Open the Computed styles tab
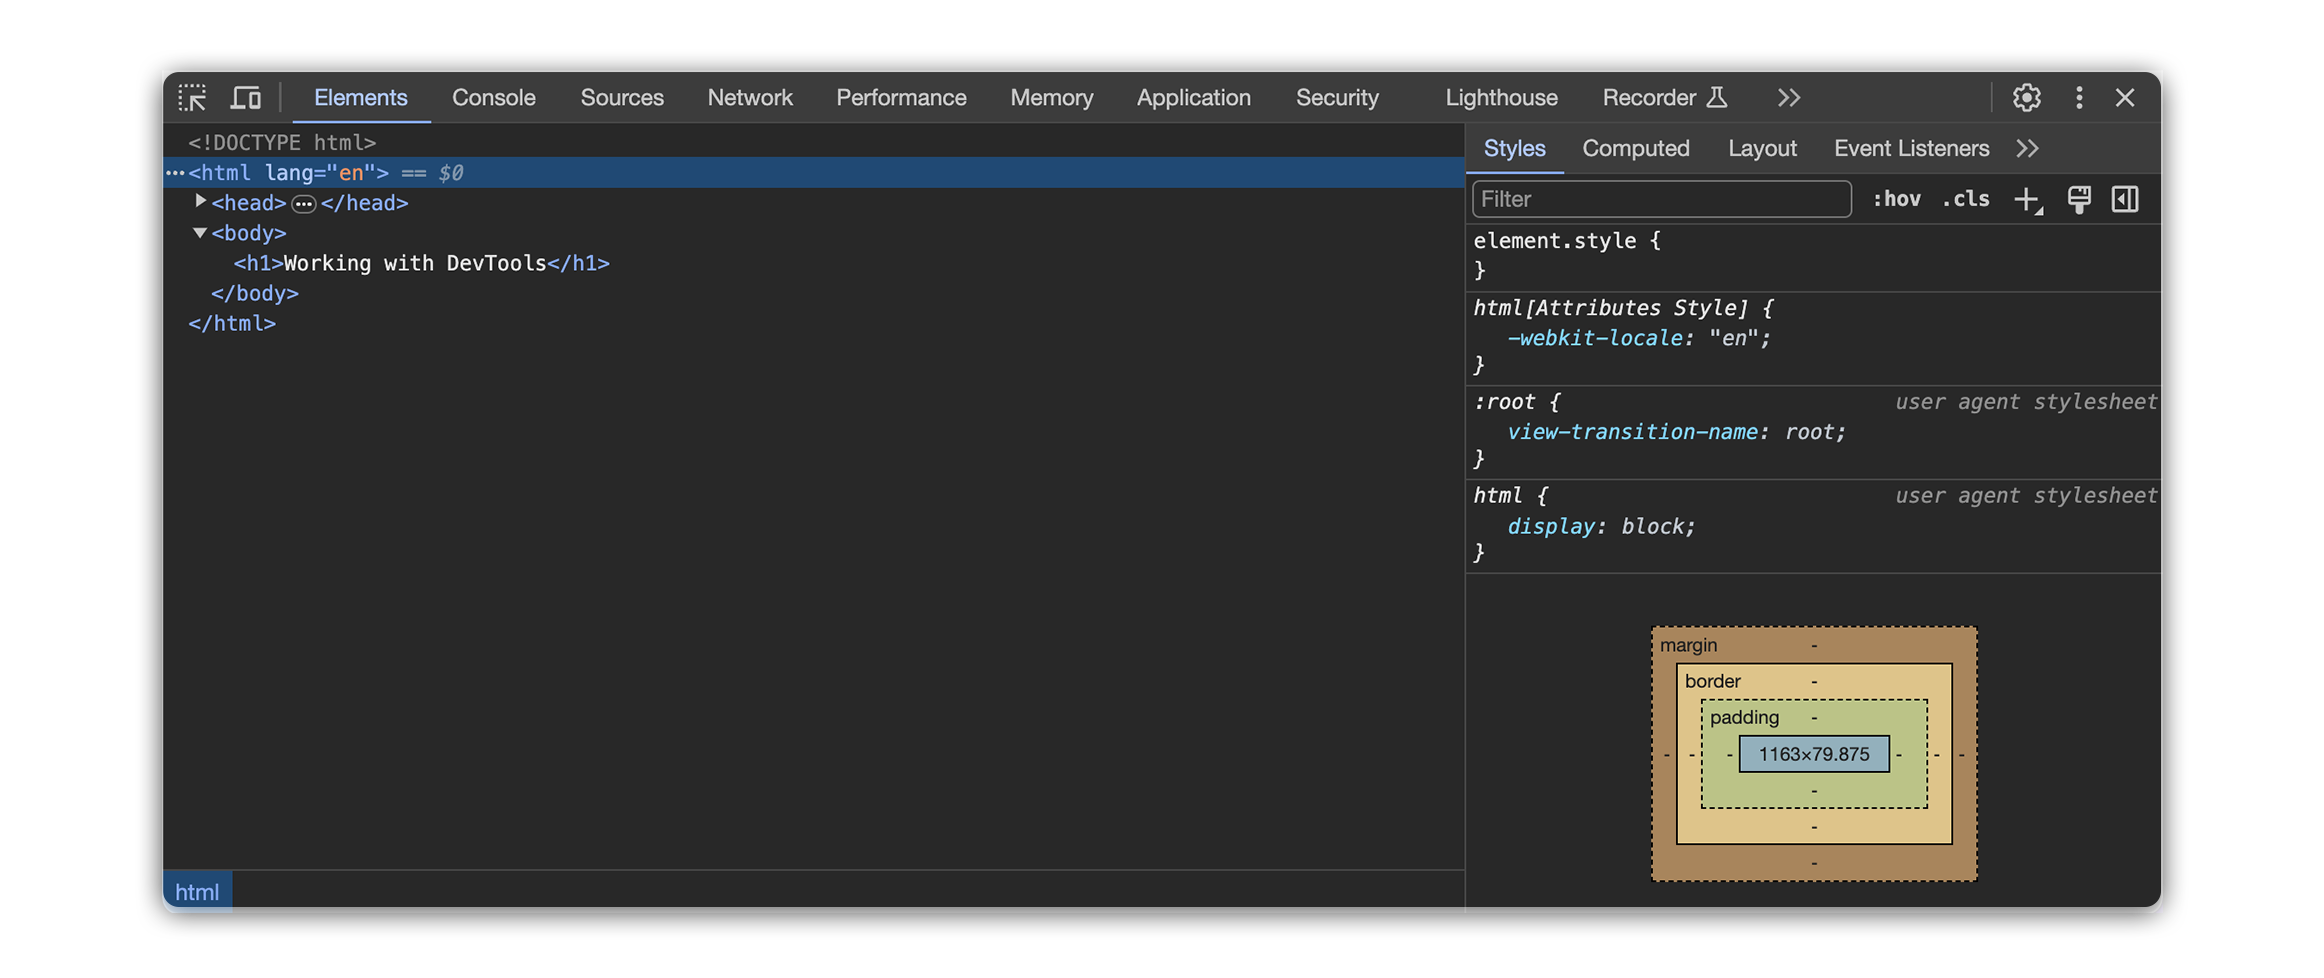 (1635, 149)
